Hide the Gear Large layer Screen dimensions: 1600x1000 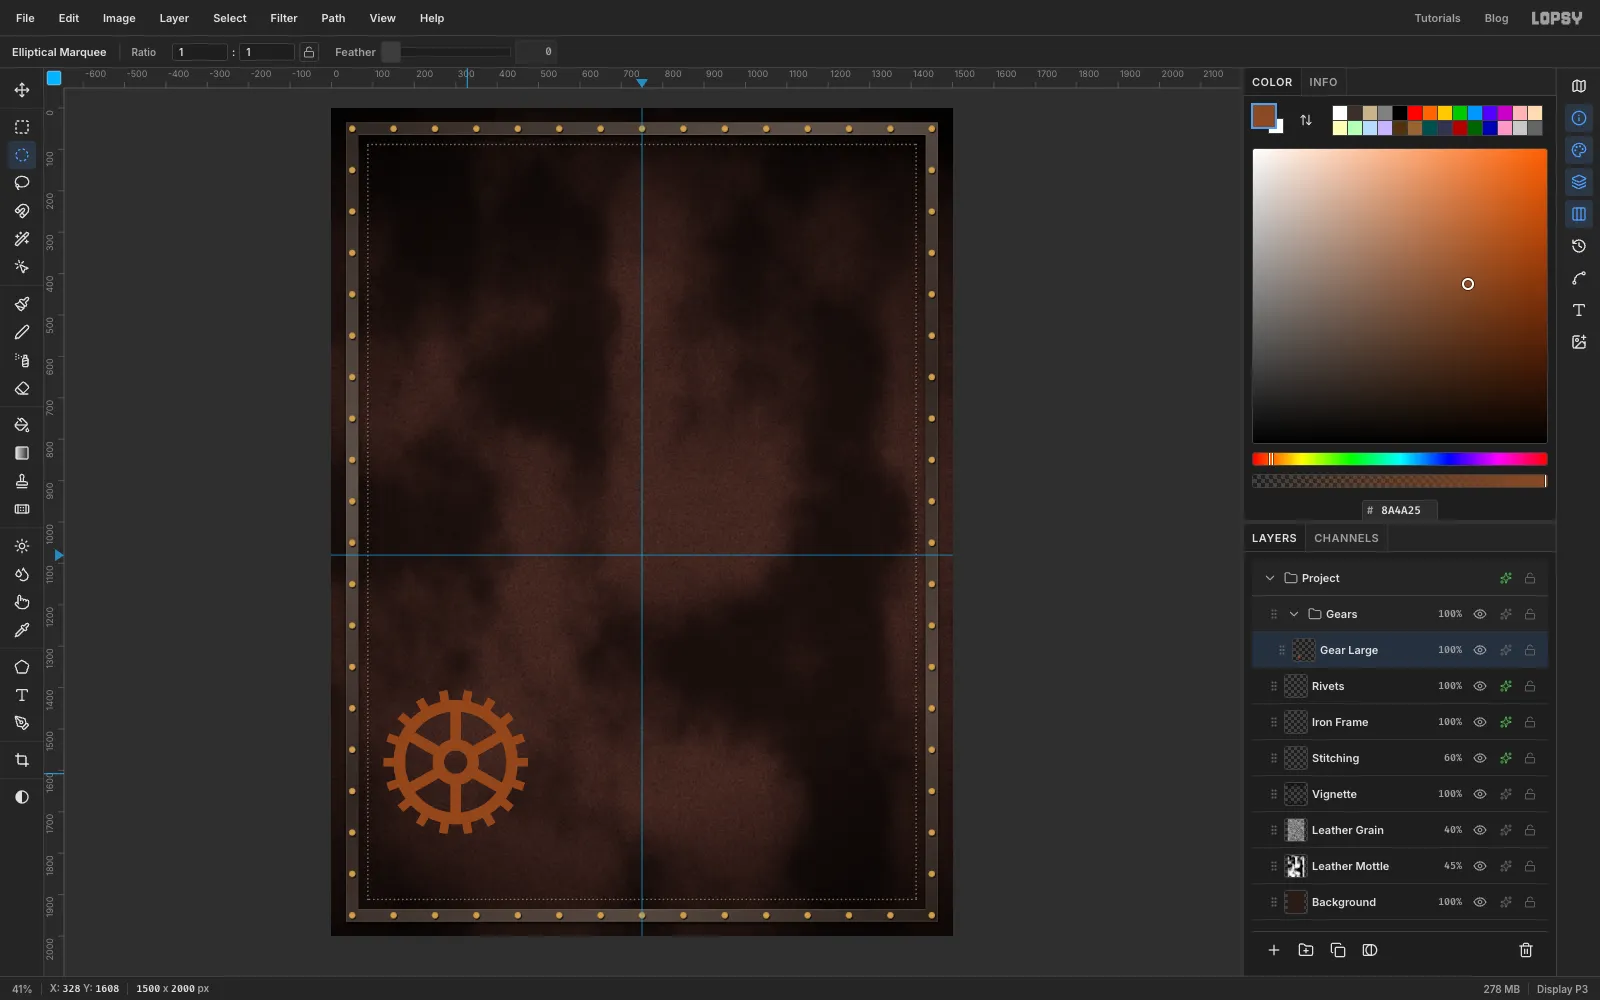click(x=1480, y=650)
